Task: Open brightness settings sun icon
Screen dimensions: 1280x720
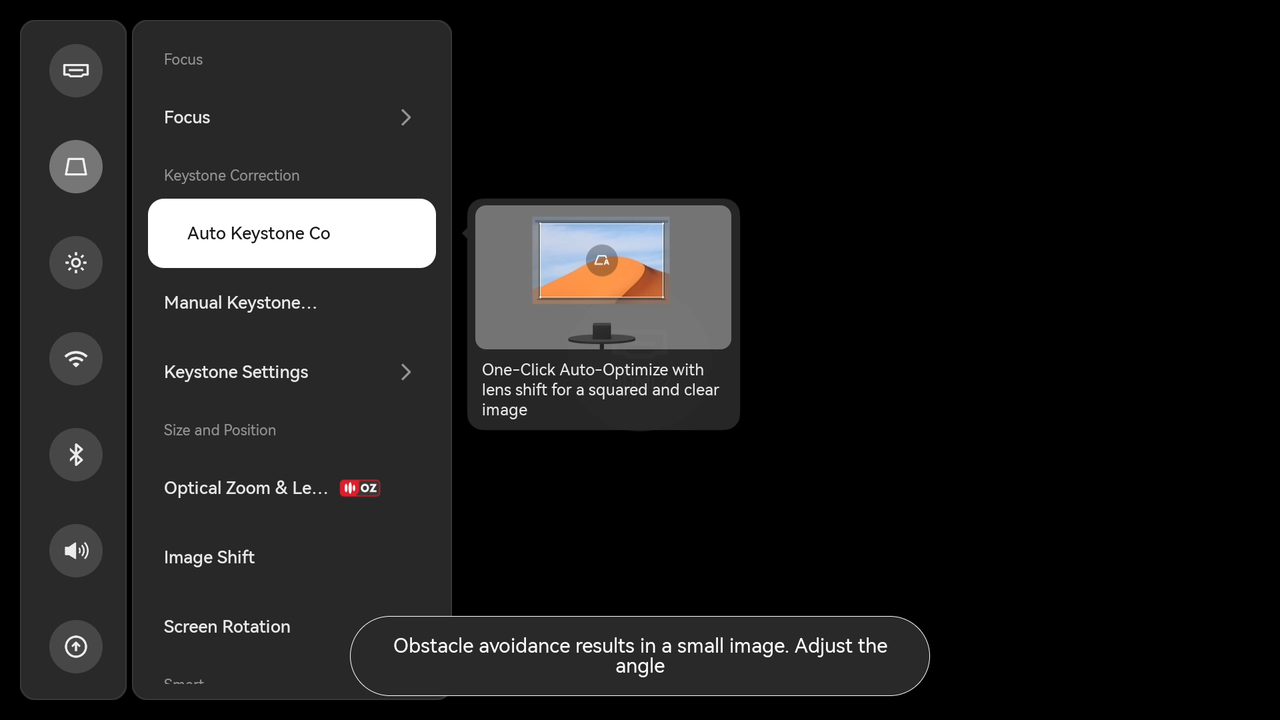Action: tap(76, 263)
